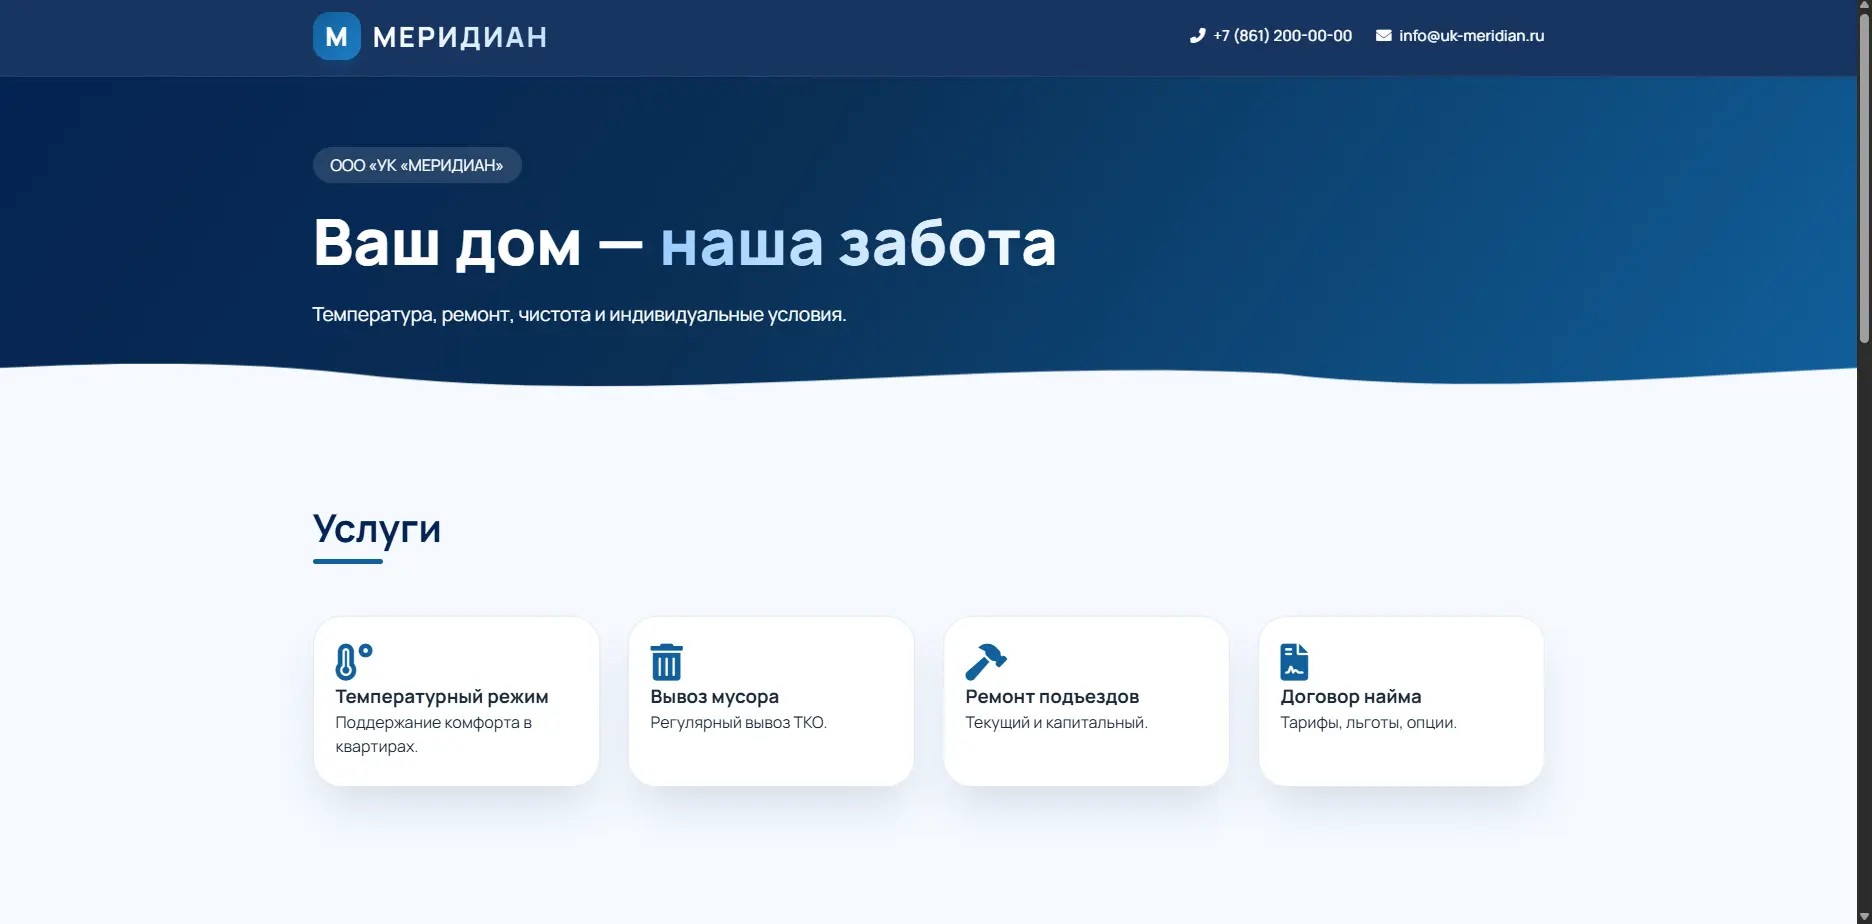1872x924 pixels.
Task: Click the subtitle Температура, ремонт, чистота
Action: (579, 315)
